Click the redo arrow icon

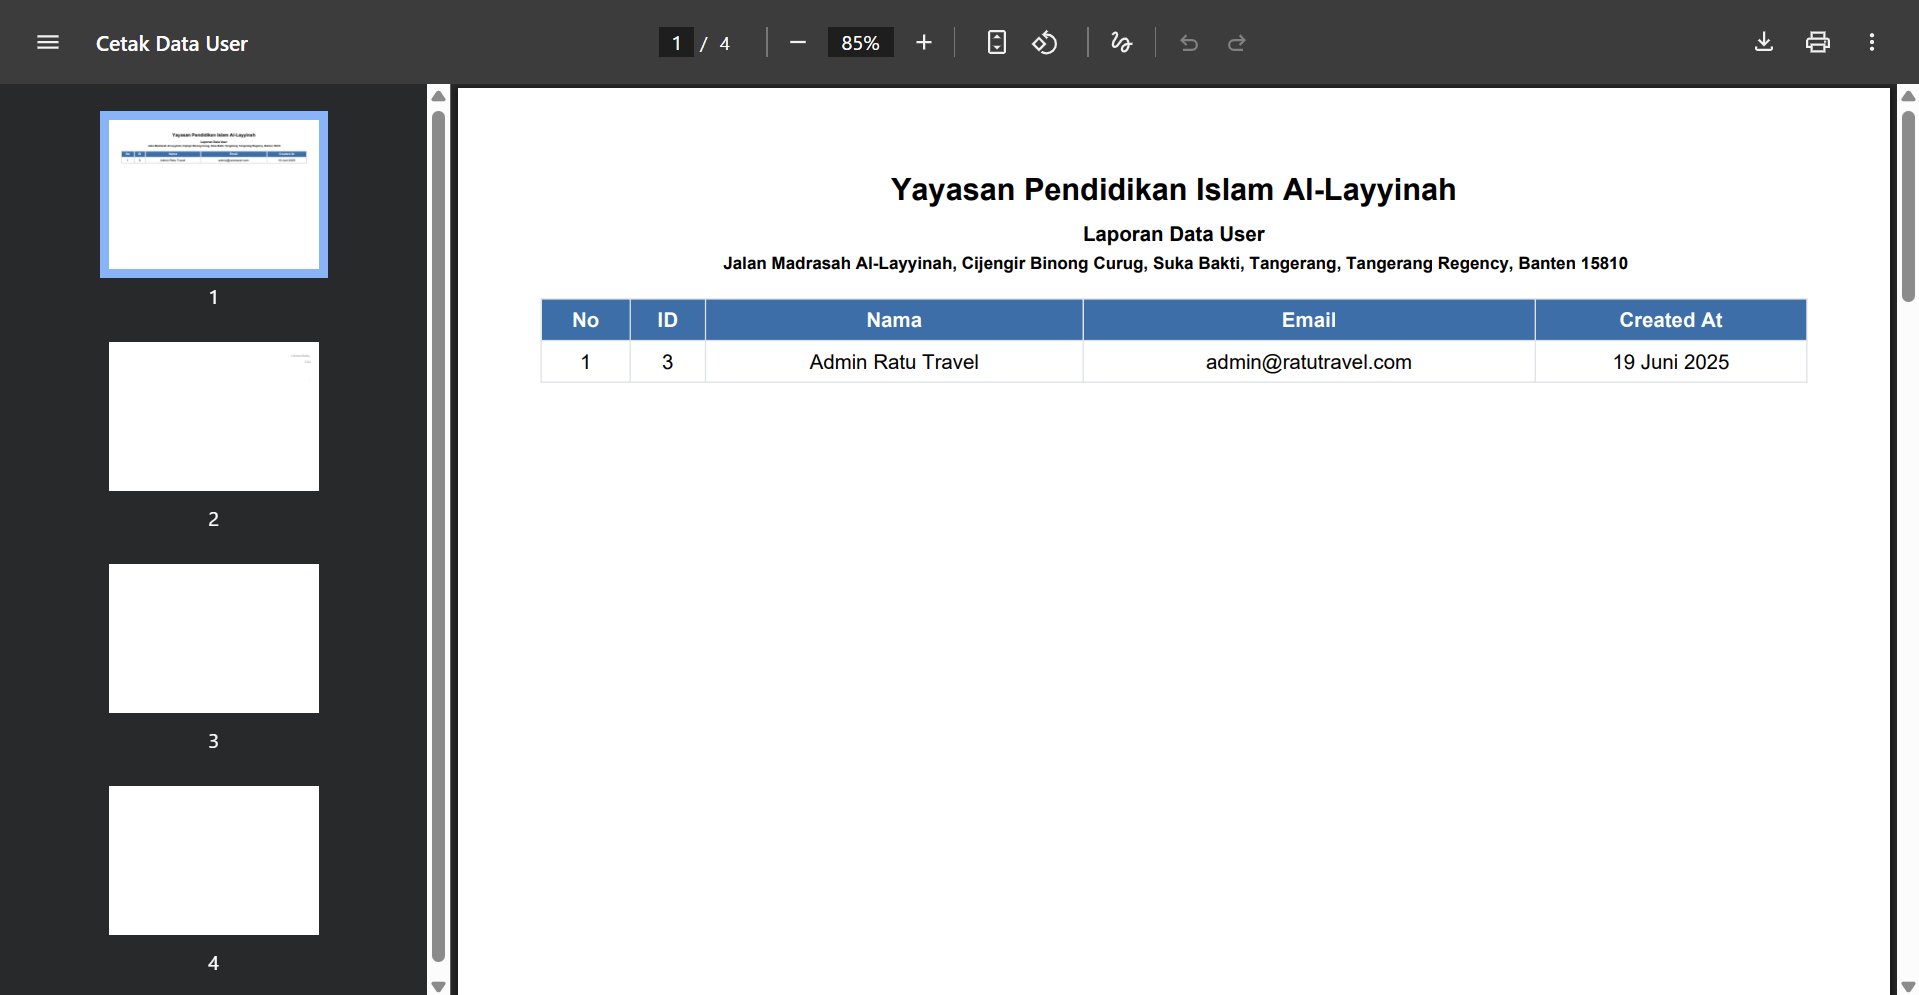coord(1237,43)
